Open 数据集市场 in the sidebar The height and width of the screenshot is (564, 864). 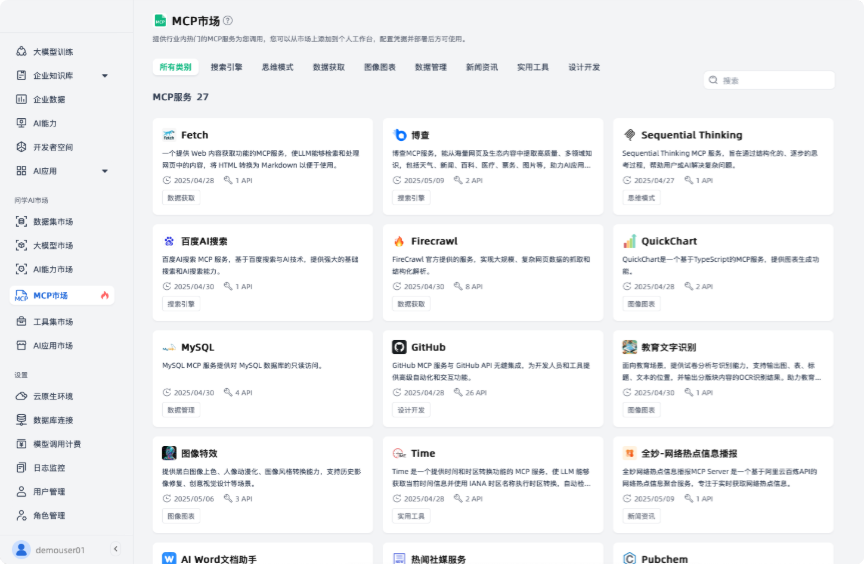pos(53,221)
